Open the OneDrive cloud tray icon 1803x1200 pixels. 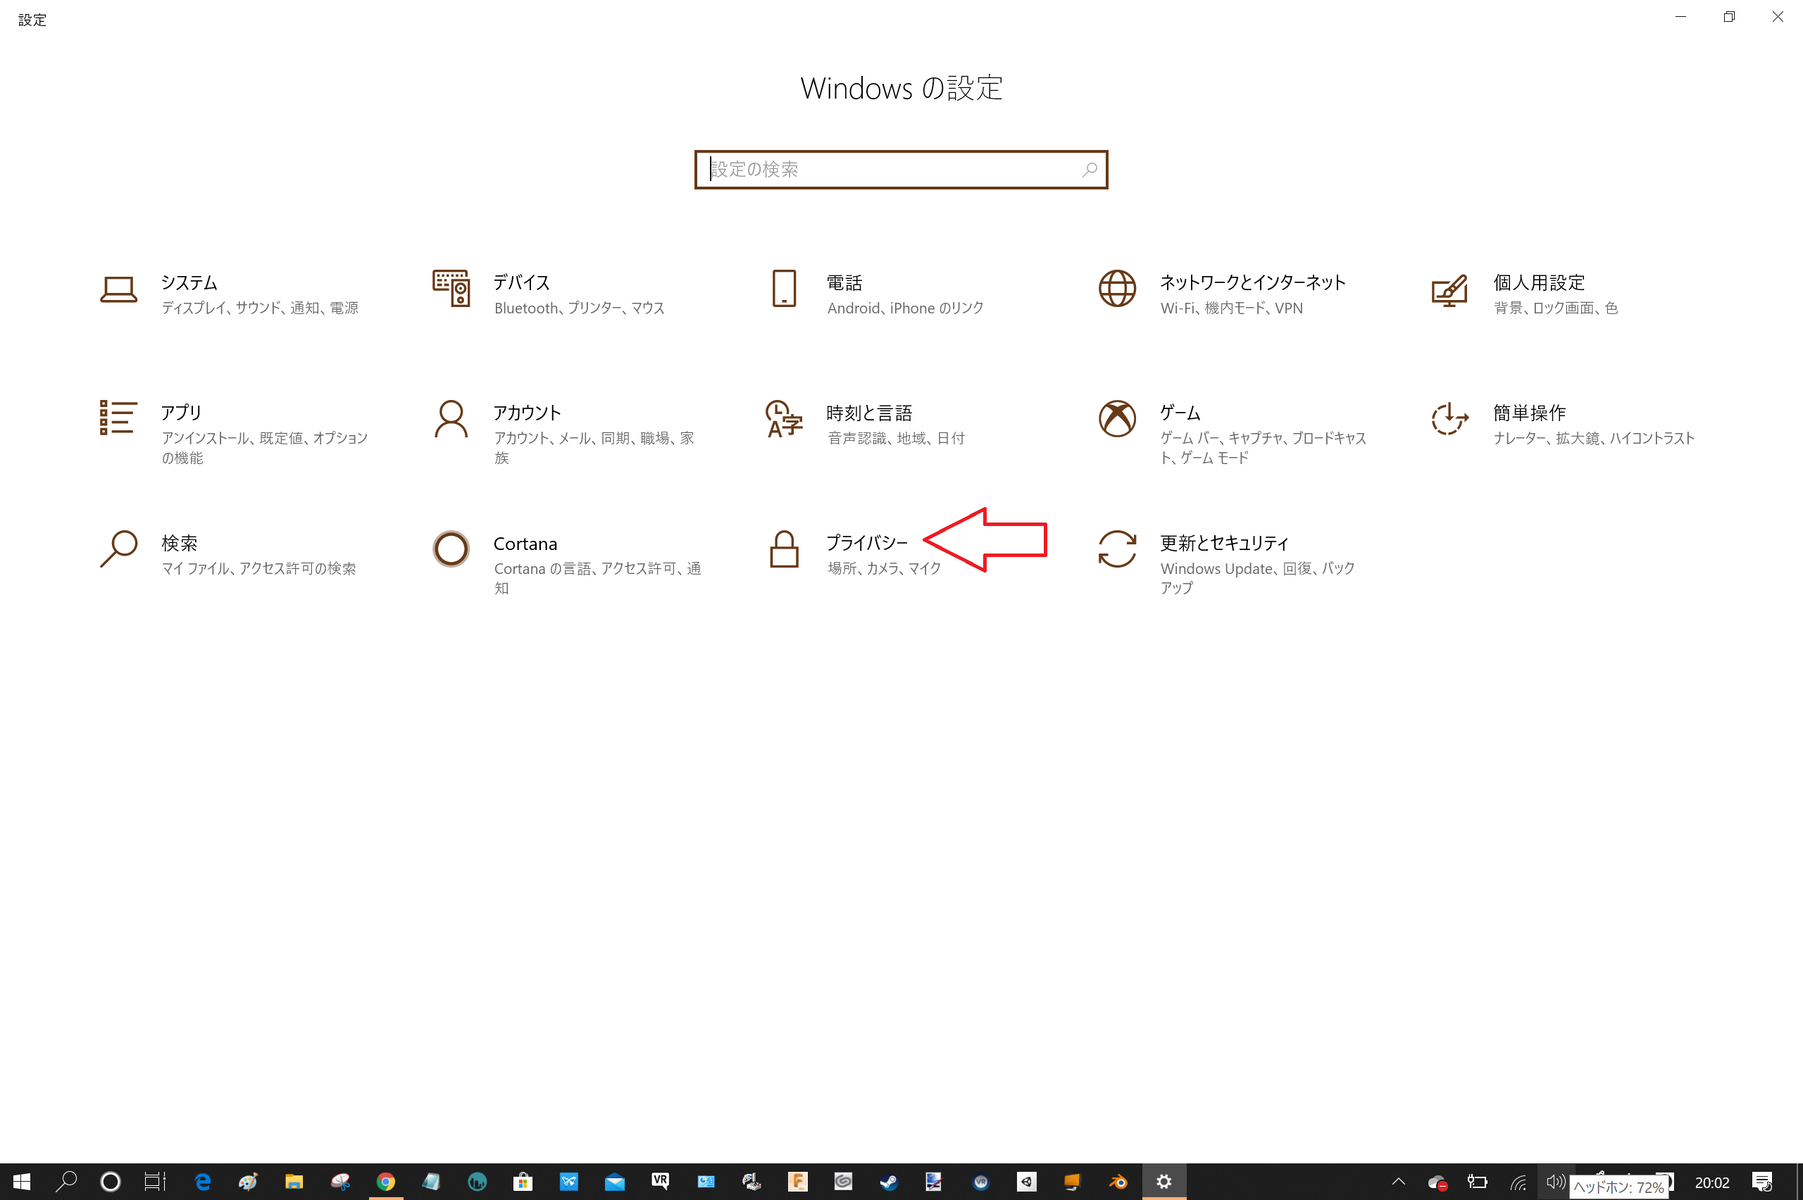[1438, 1183]
